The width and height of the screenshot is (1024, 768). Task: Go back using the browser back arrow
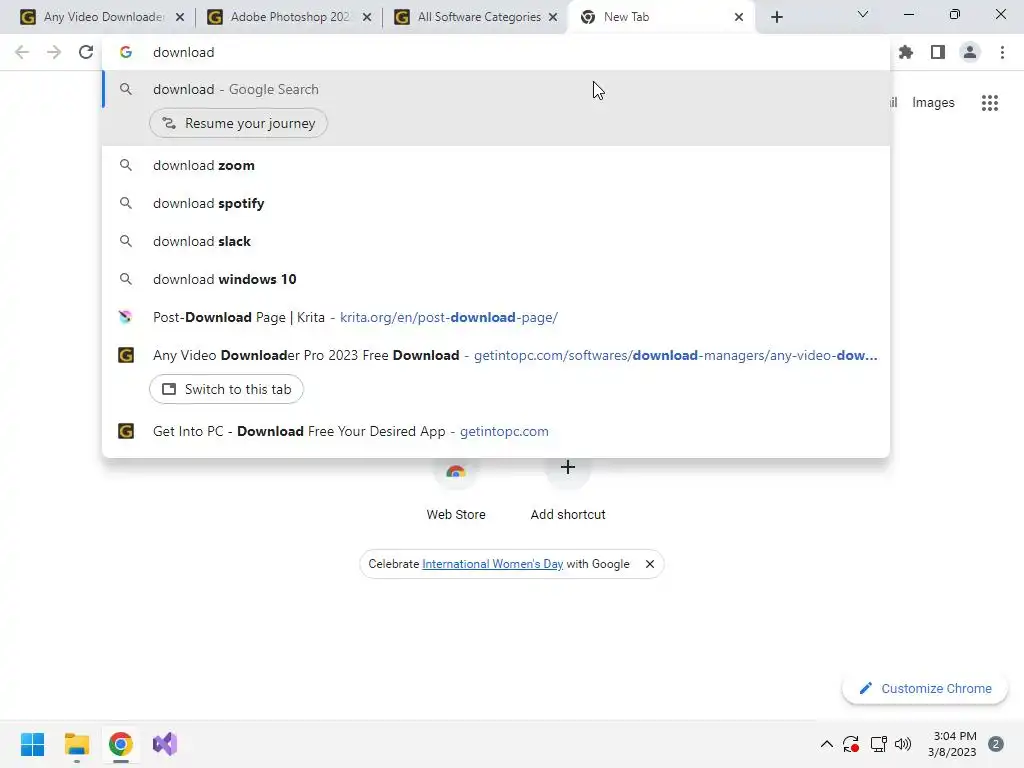click(x=22, y=52)
